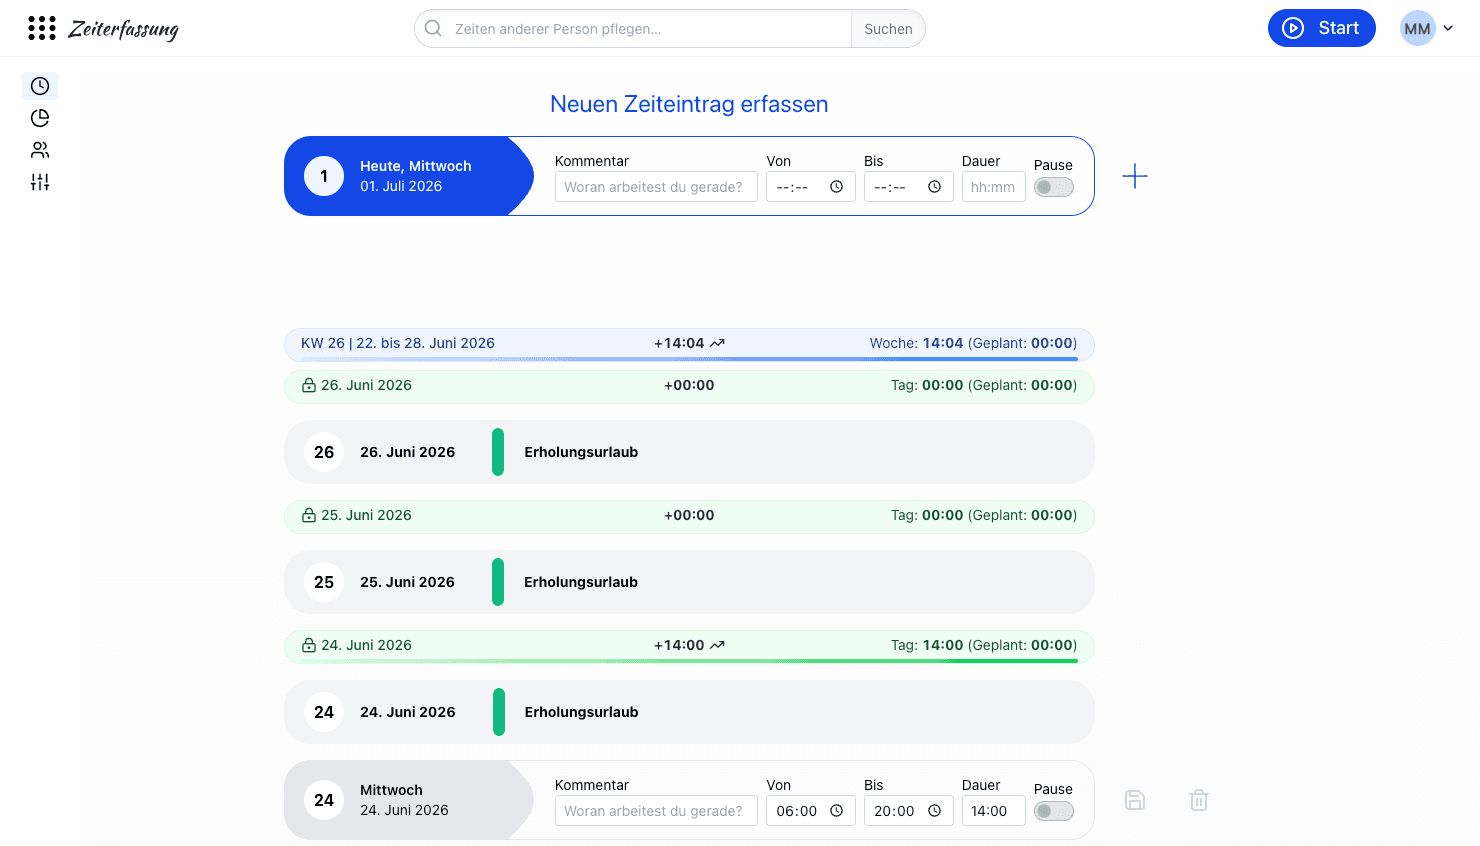The height and width of the screenshot is (846, 1480).
Task: Open clock picker in Von 06:00 field
Action: coord(837,811)
